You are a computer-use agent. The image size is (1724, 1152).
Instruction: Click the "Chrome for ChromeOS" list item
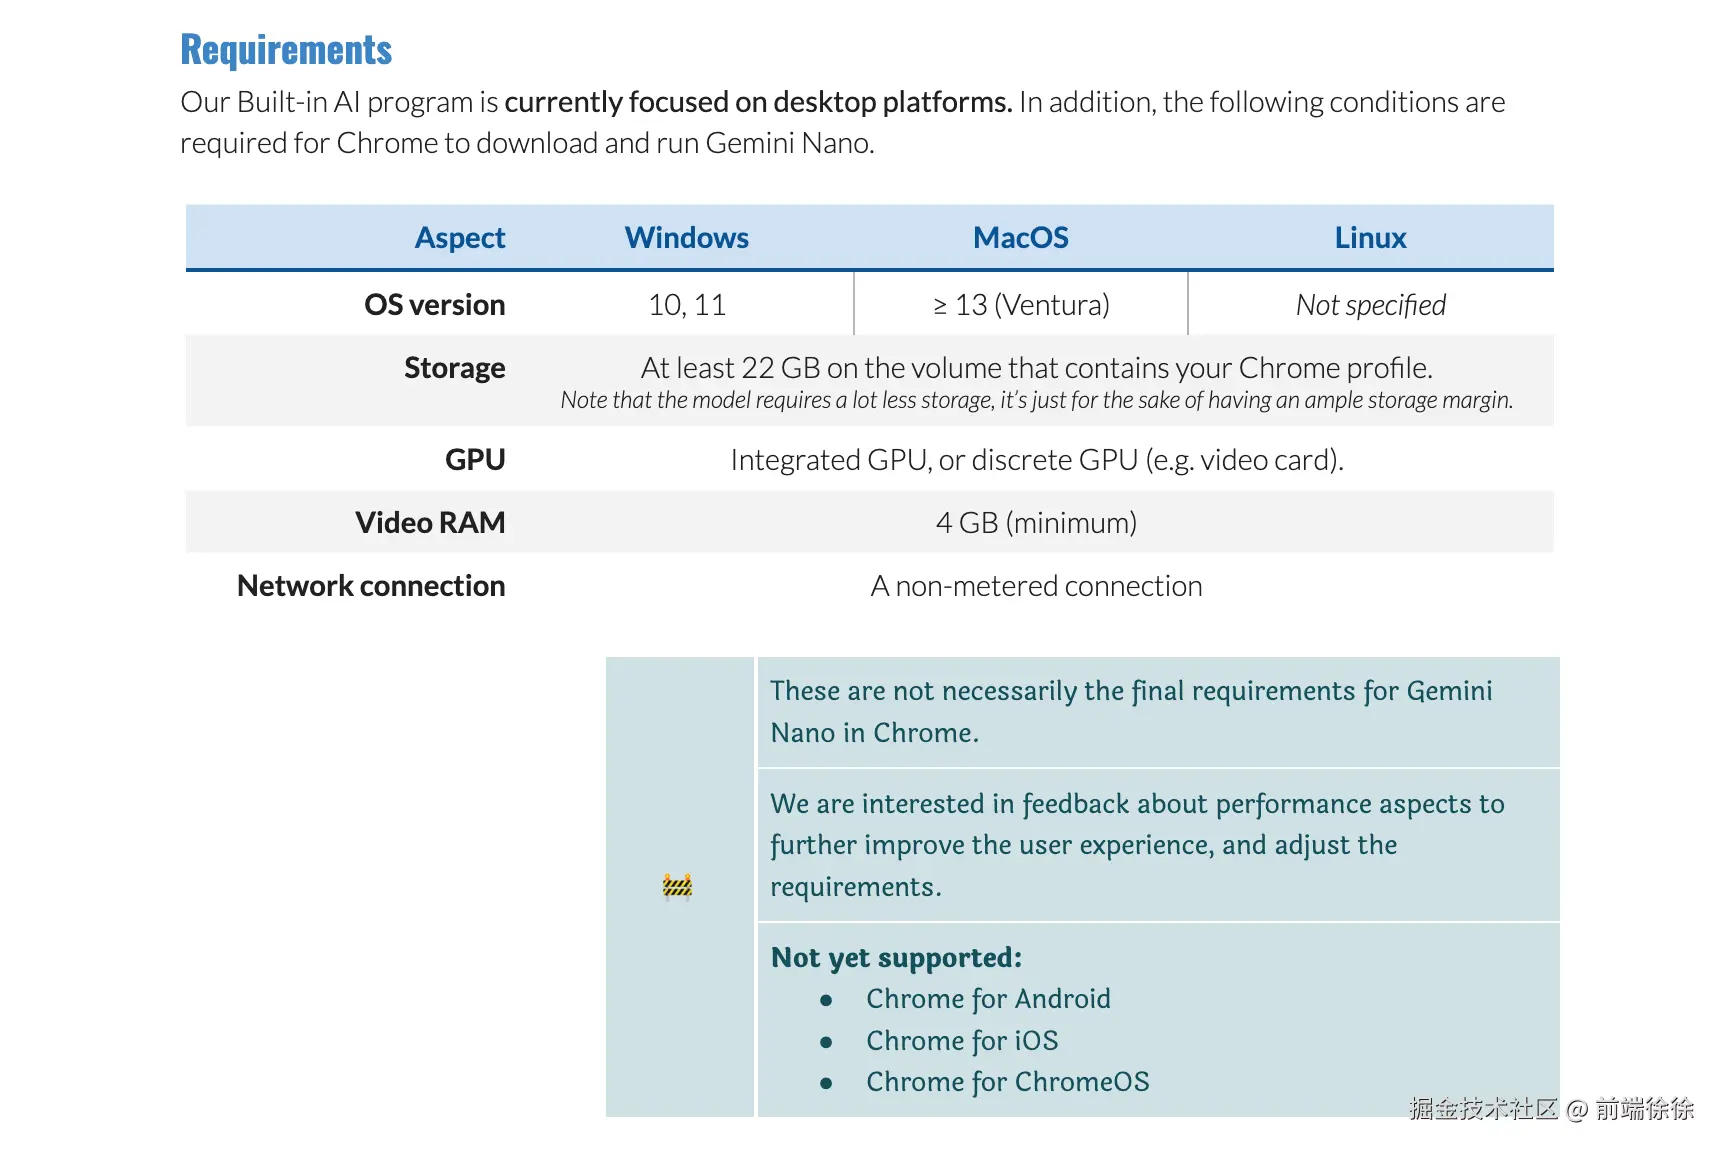[x=1007, y=1082]
